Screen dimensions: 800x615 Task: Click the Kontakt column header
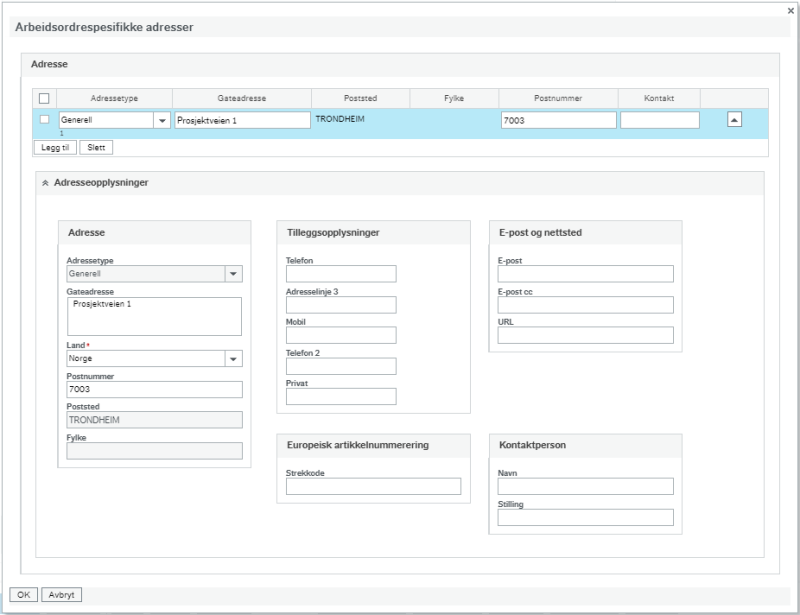click(659, 99)
